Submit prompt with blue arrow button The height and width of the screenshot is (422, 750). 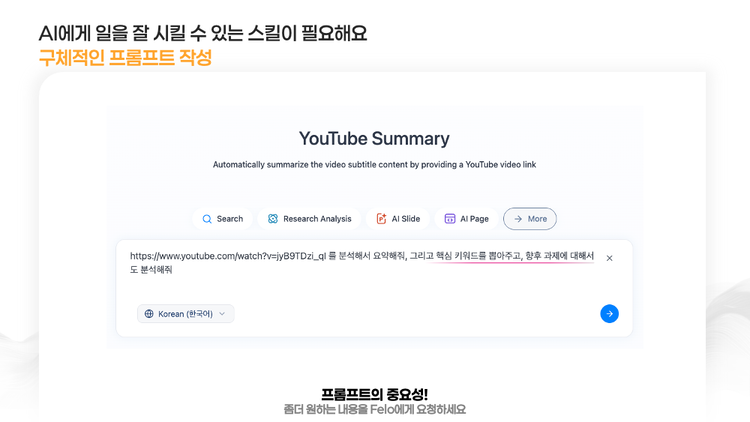pyautogui.click(x=609, y=314)
